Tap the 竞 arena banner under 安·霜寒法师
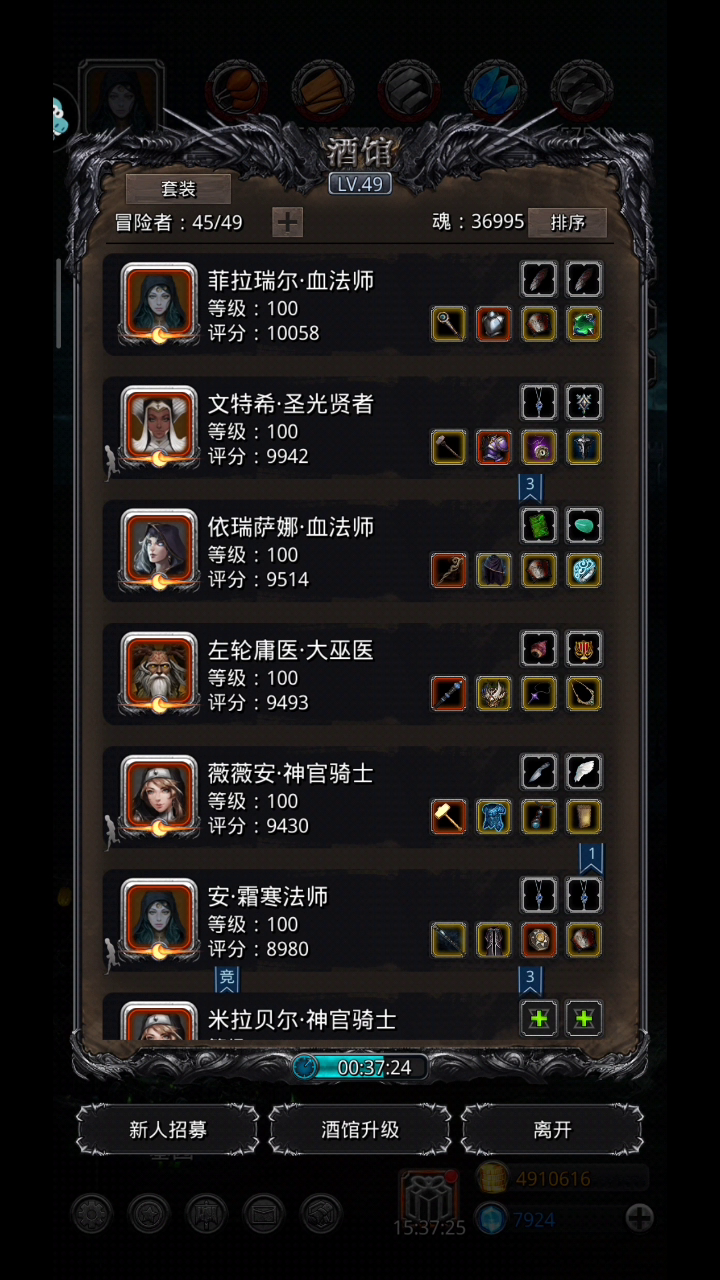 [x=228, y=979]
